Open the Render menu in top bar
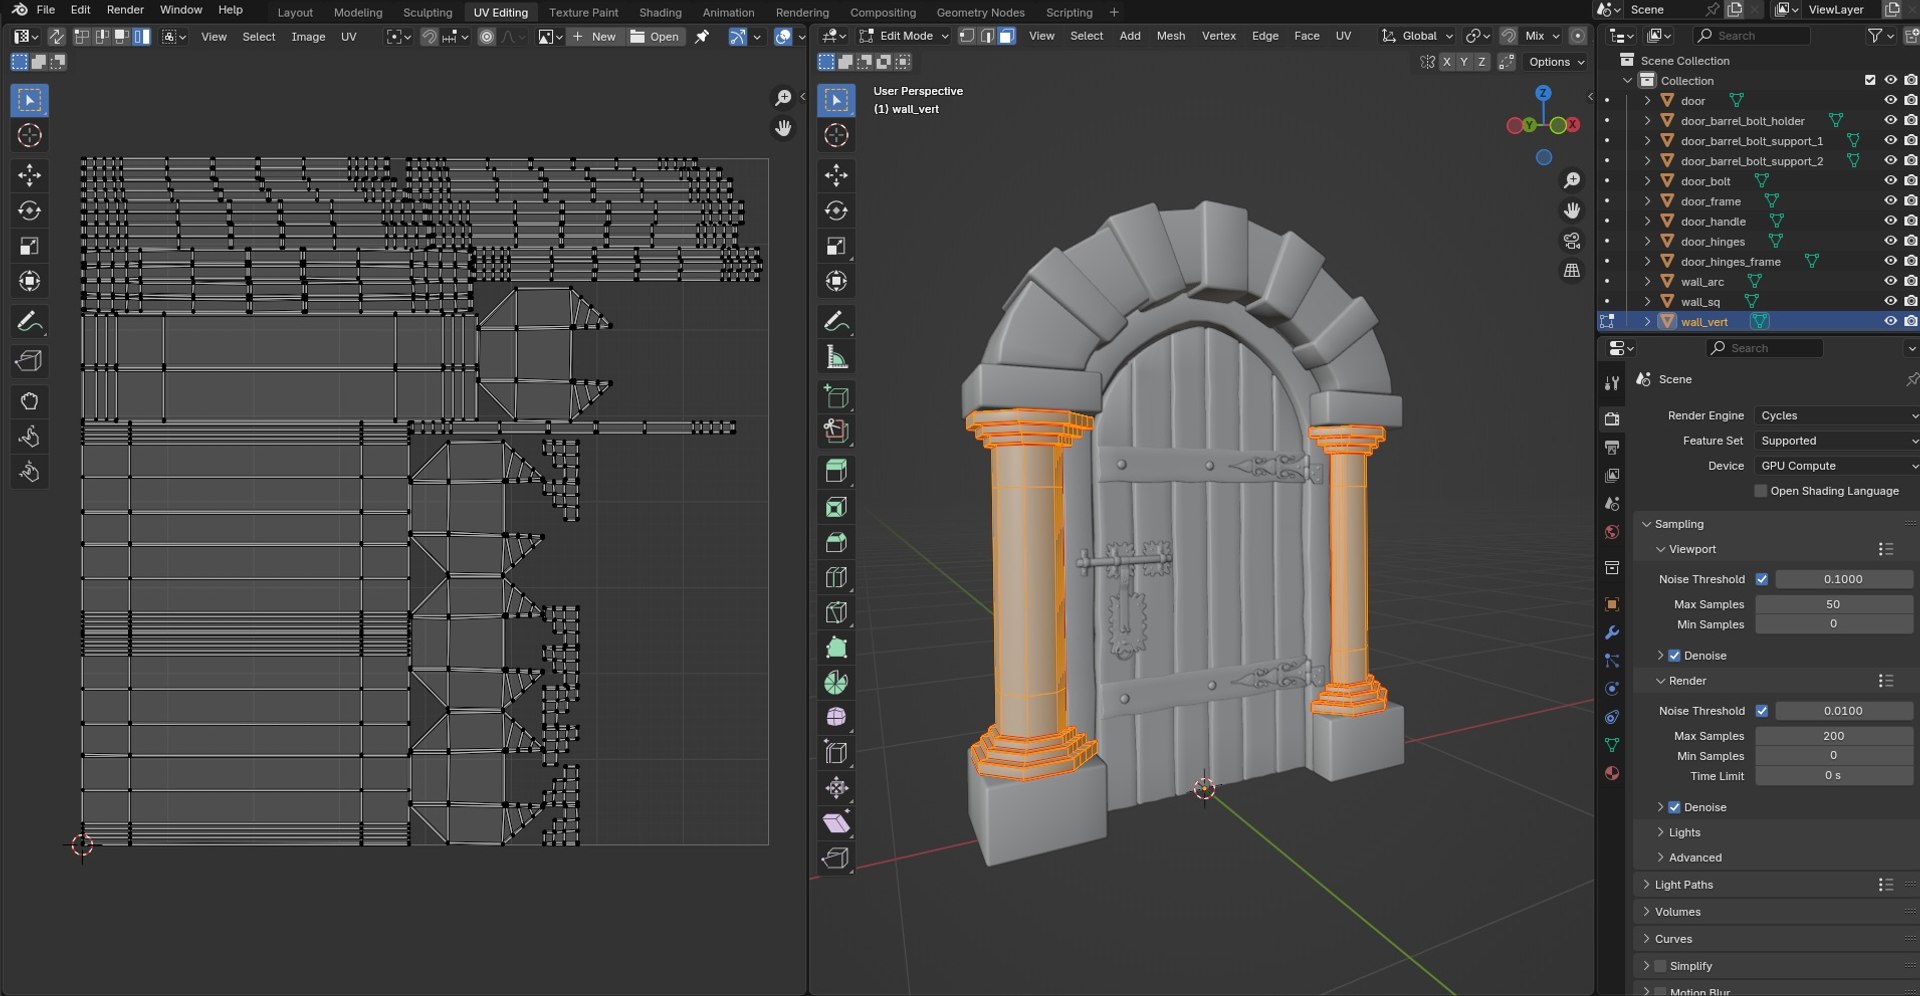Image resolution: width=1920 pixels, height=996 pixels. [x=125, y=10]
